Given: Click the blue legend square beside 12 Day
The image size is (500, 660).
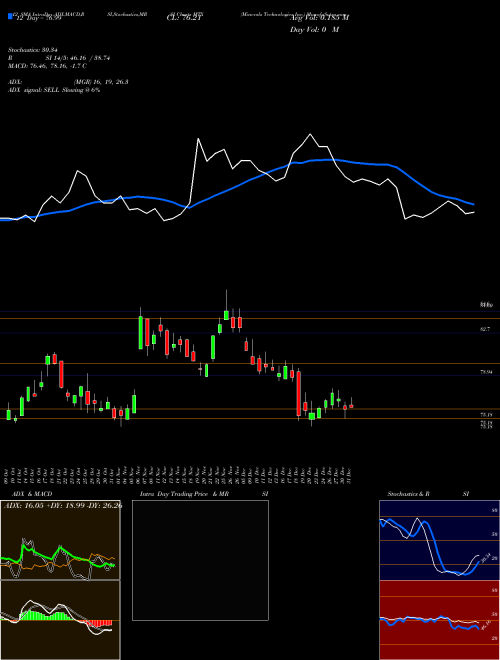Looking at the screenshot, I should pyautogui.click(x=10, y=16).
